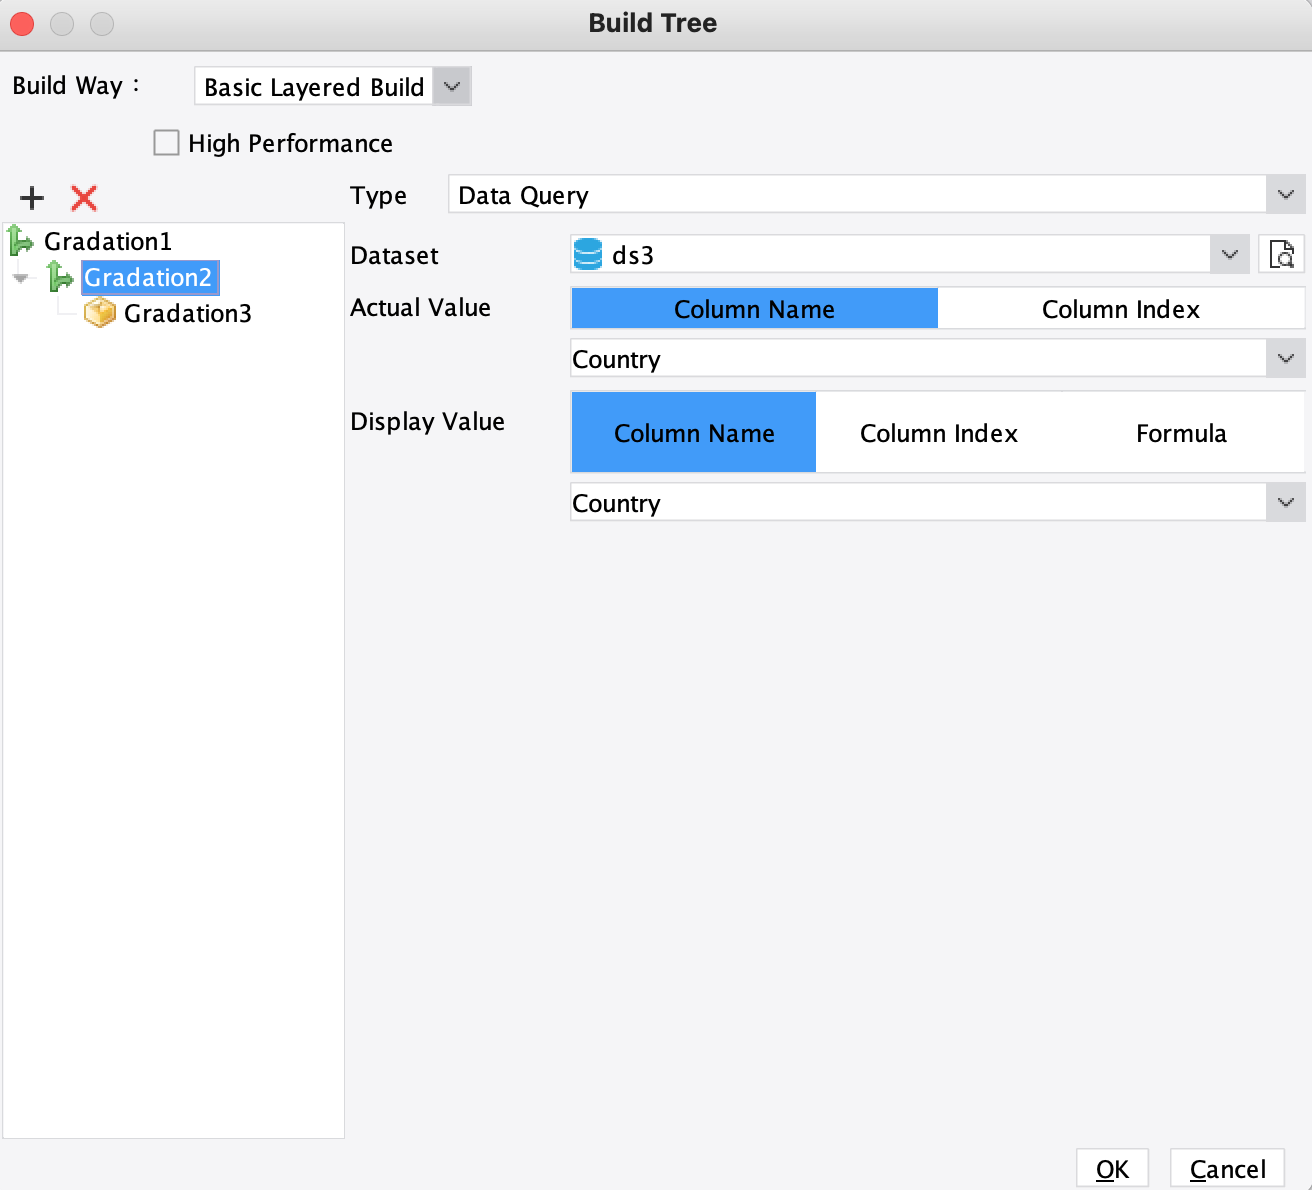Click the ds3 database icon in the Dataset field
This screenshot has width=1312, height=1190.
[589, 254]
